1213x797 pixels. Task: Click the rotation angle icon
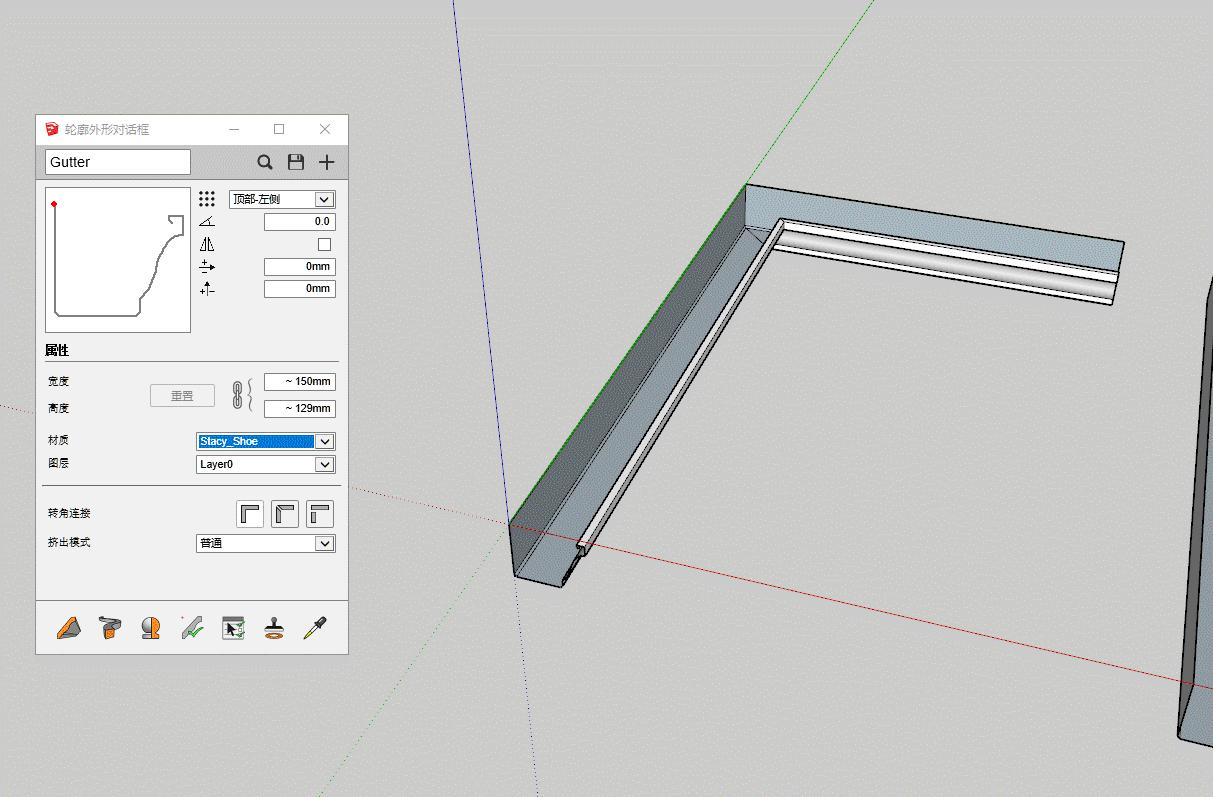pyautogui.click(x=207, y=222)
